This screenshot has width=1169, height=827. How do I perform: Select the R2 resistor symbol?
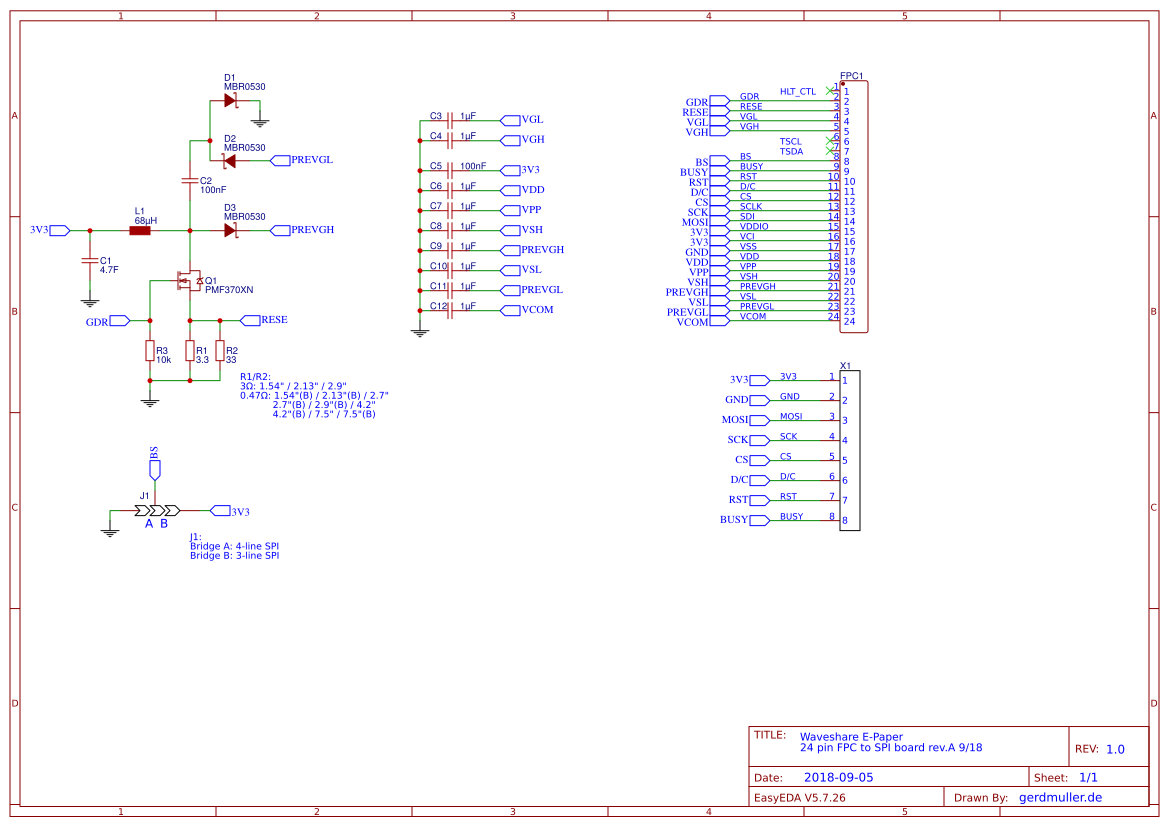(x=220, y=350)
